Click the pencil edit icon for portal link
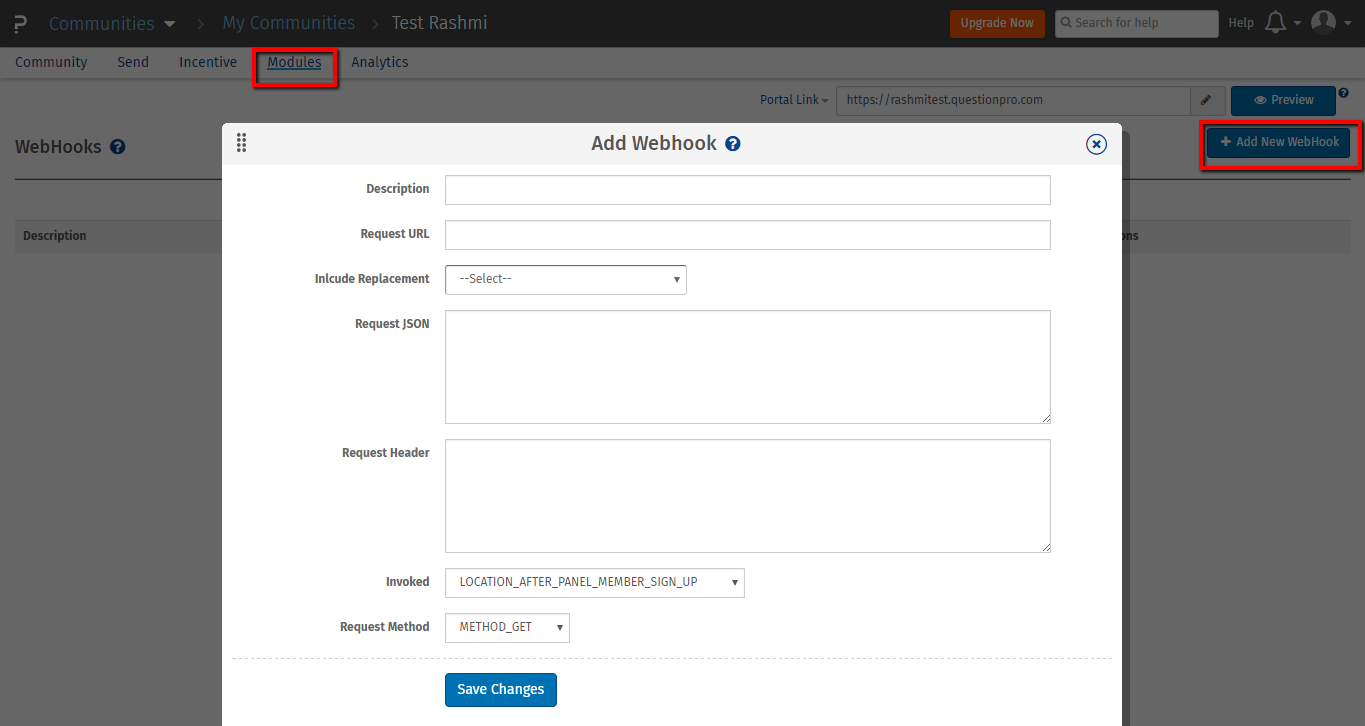This screenshot has width=1365, height=726. (1207, 100)
